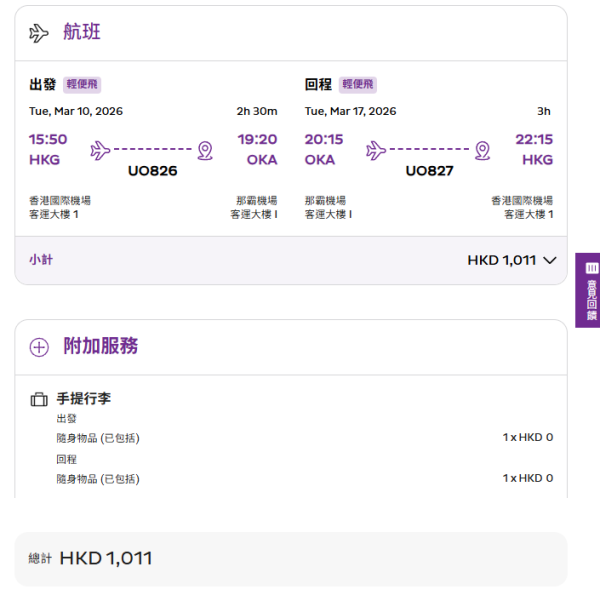The height and width of the screenshot is (601, 600).
Task: Click 1 x HKD 0 under 出發 baggage
Action: point(528,437)
